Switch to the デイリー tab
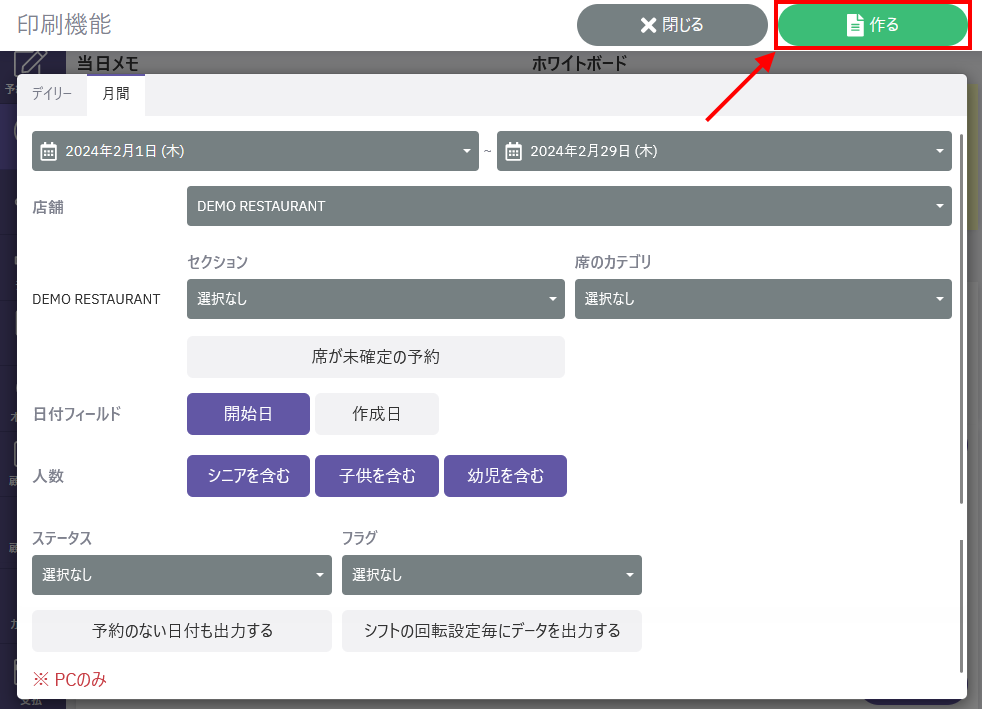 (x=52, y=94)
